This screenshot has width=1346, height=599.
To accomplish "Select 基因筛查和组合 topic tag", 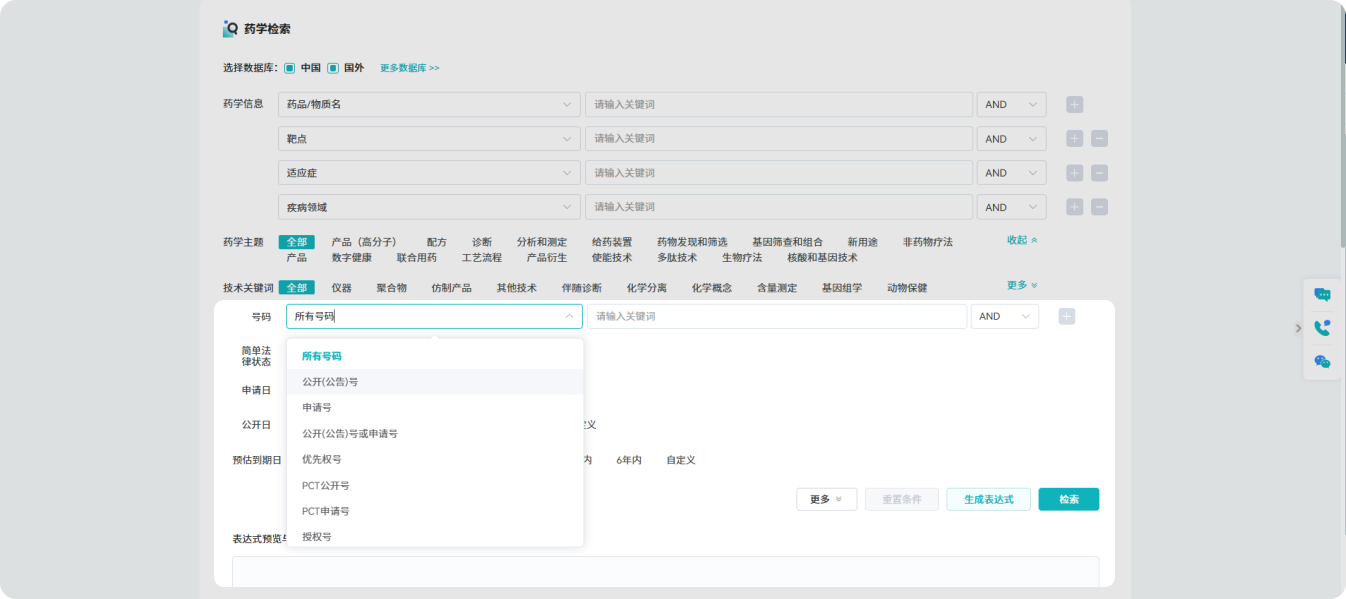I will click(788, 242).
